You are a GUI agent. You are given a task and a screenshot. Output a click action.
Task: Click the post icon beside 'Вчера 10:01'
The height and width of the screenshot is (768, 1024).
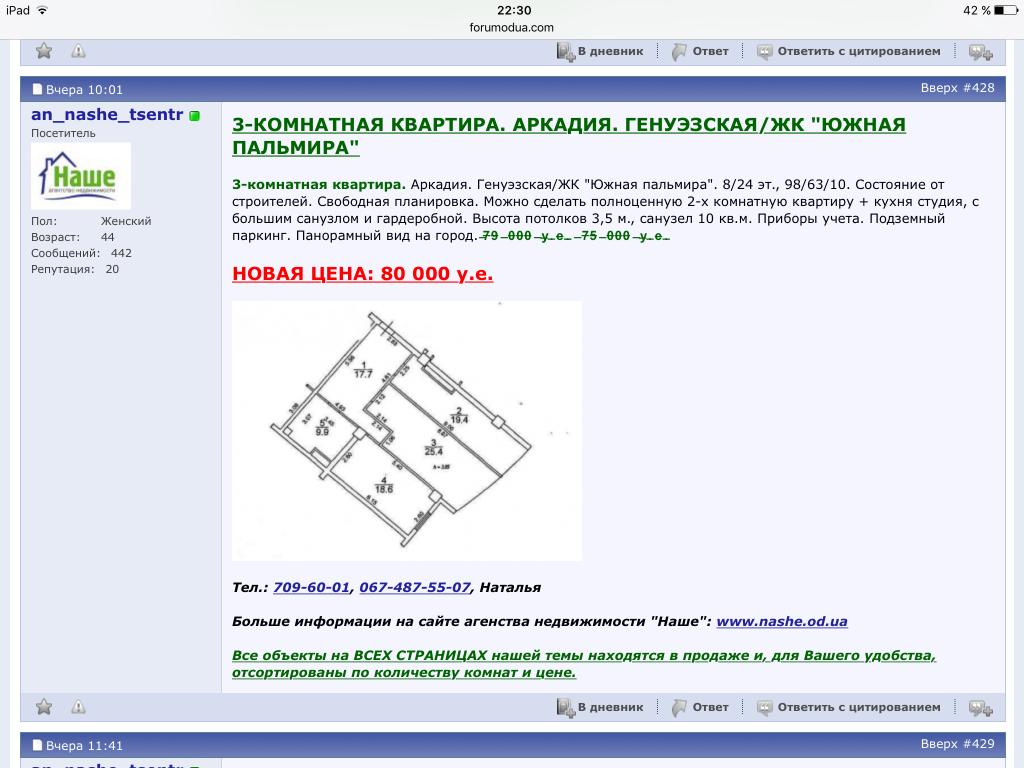point(37,89)
